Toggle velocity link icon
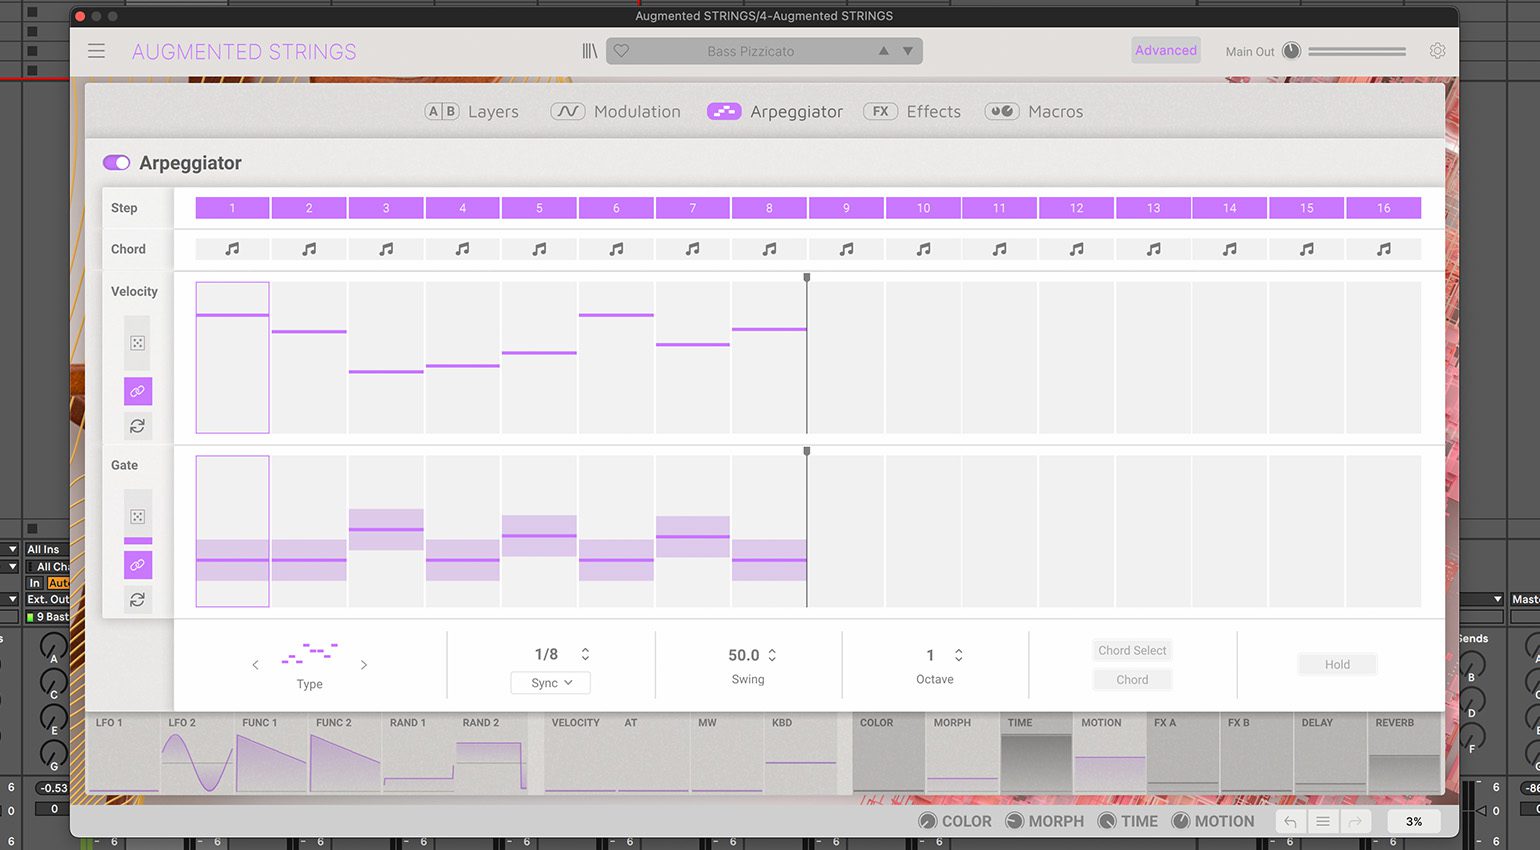 pos(138,391)
